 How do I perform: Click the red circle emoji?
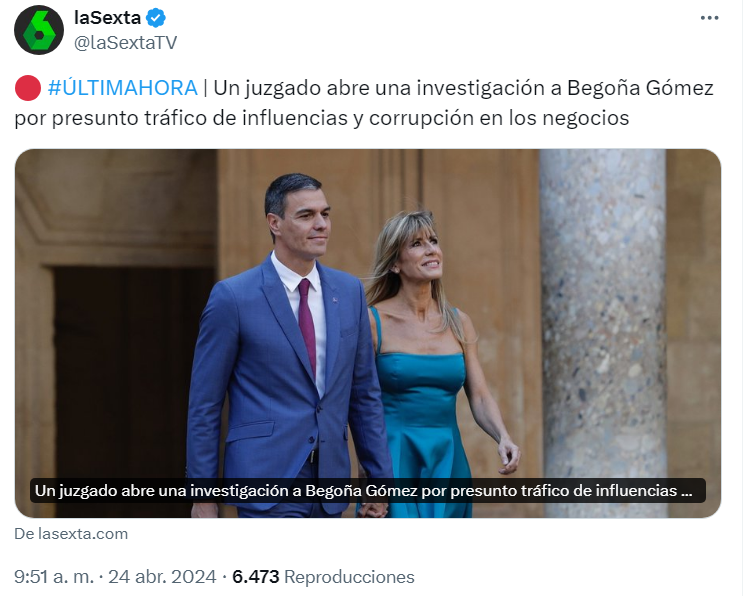[28, 88]
